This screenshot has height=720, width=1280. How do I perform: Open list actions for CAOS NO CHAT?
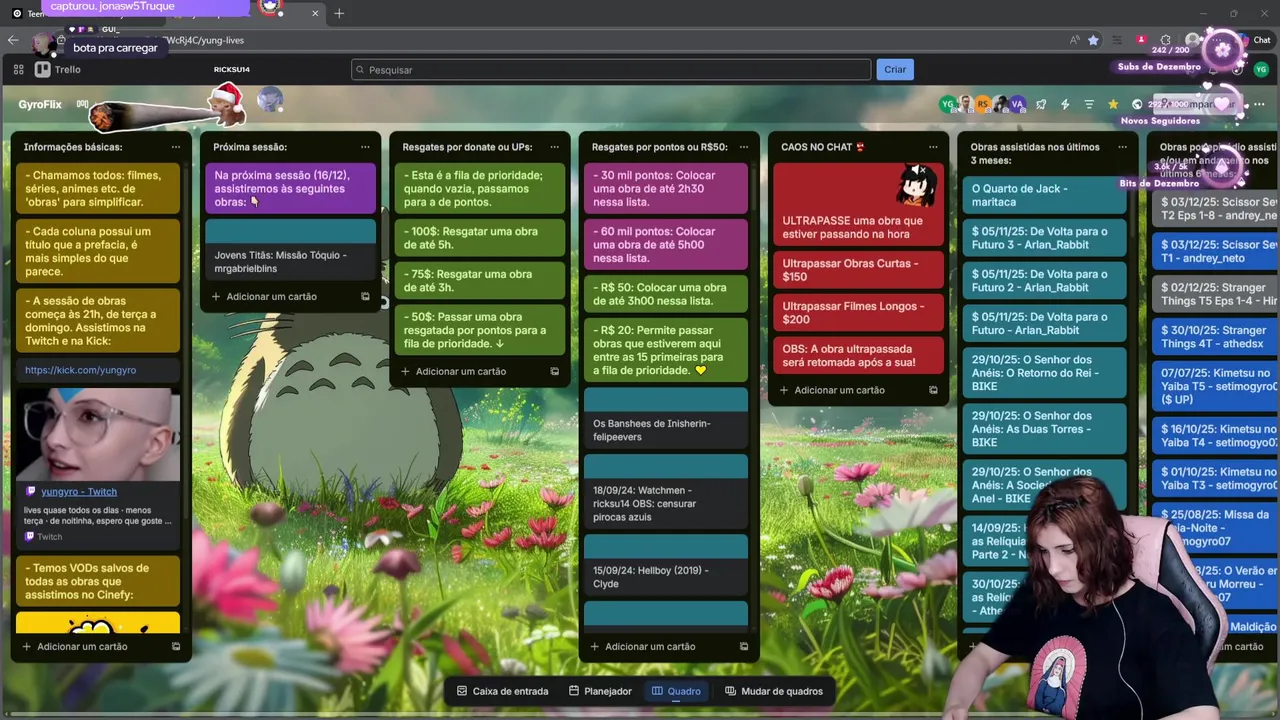(x=933, y=147)
